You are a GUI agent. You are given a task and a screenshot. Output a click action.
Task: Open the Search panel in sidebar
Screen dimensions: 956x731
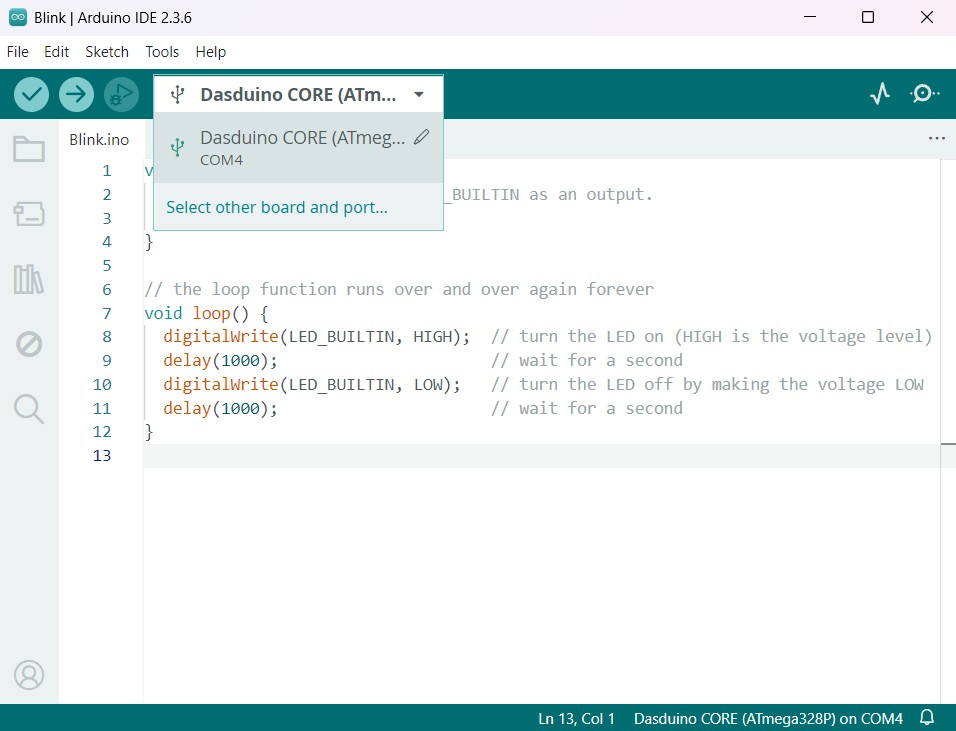(29, 408)
